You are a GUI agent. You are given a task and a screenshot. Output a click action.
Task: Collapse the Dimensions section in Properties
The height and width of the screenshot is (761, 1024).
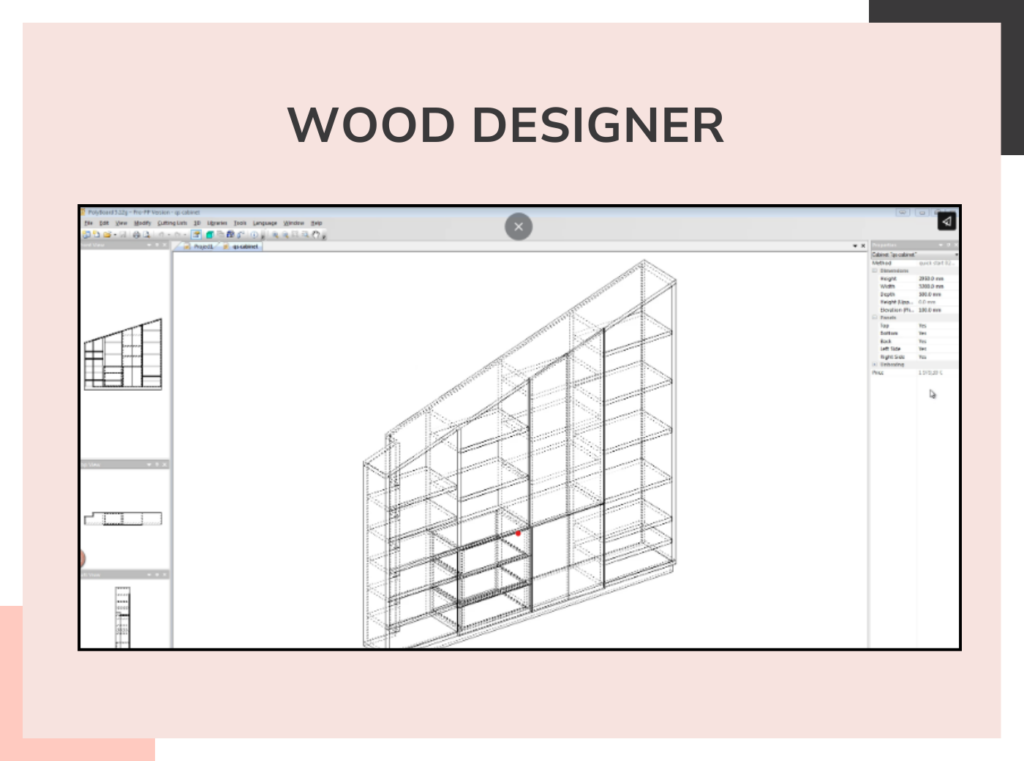875,271
